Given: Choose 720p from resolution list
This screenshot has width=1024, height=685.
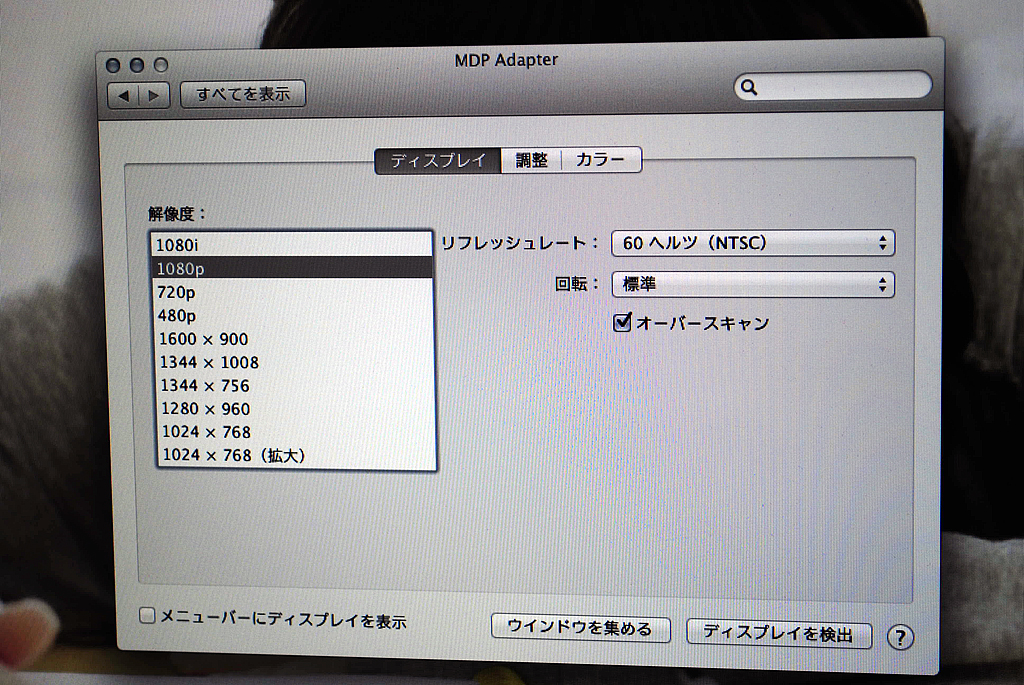Looking at the screenshot, I should point(292,291).
